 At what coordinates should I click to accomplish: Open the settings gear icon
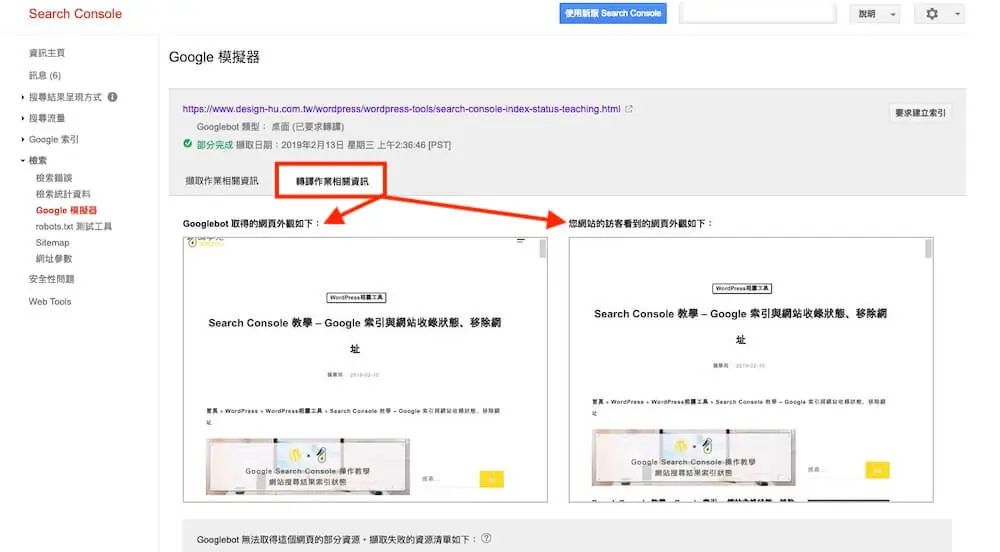tap(932, 13)
